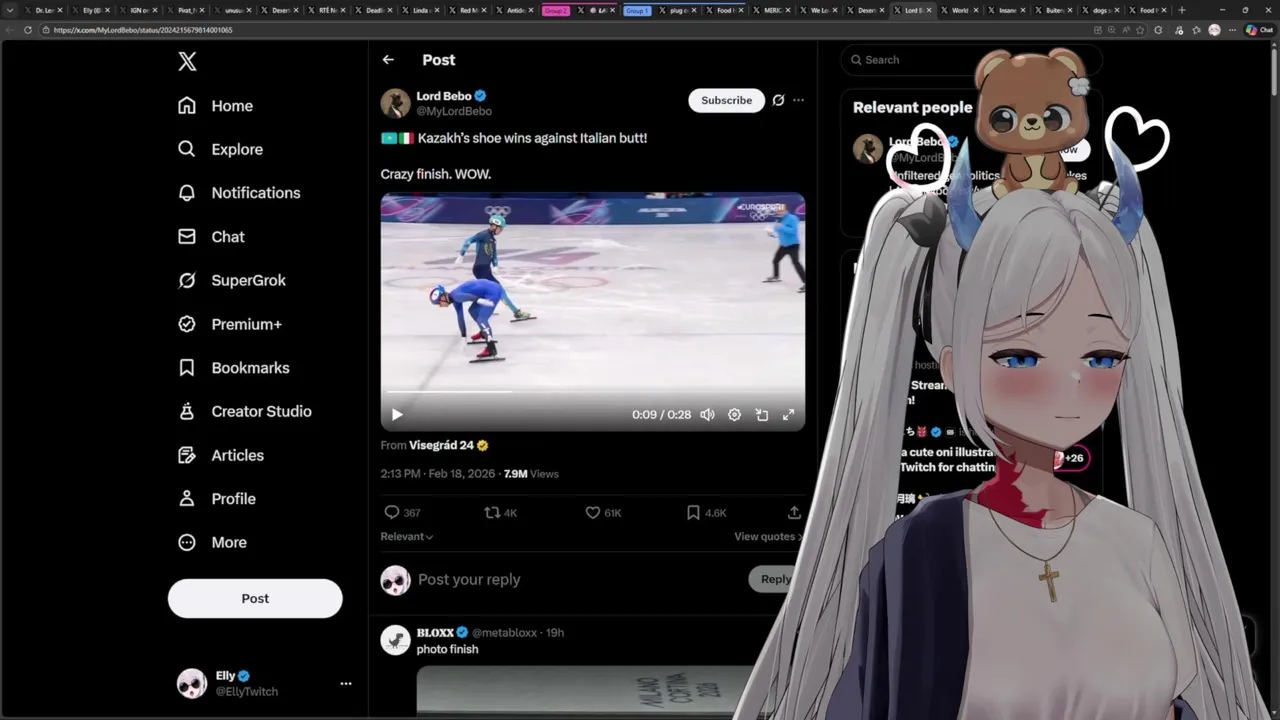Expand the pink Group 2 tab group
The height and width of the screenshot is (720, 1280).
(x=556, y=10)
